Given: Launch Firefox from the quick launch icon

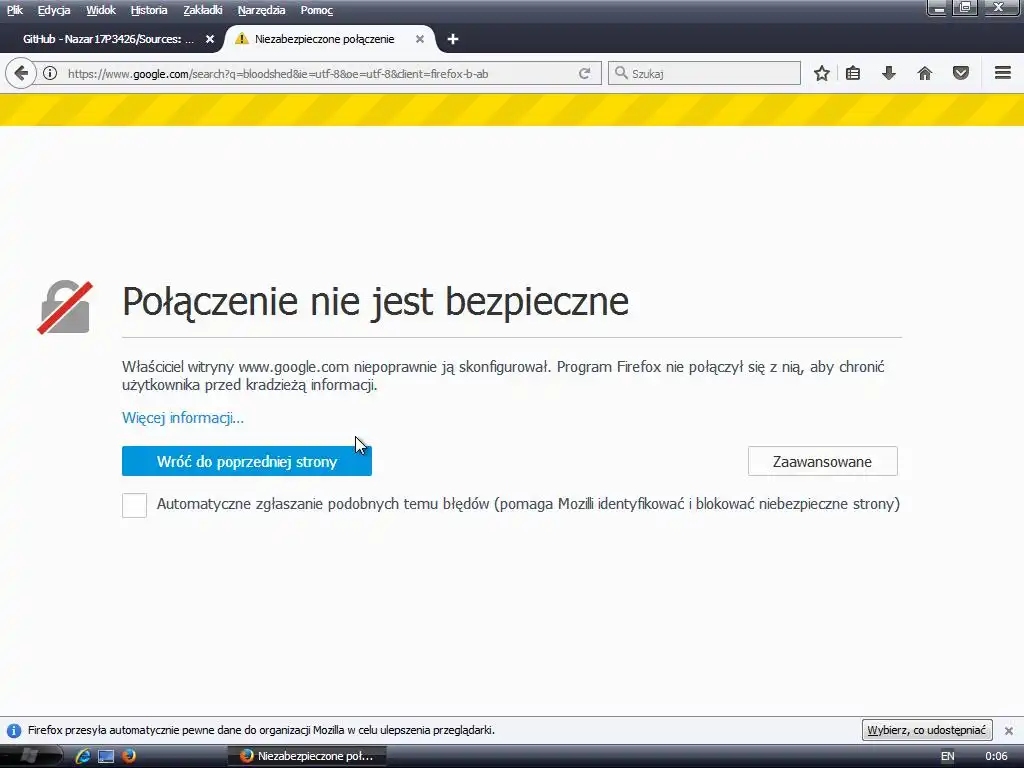Looking at the screenshot, I should pyautogui.click(x=129, y=756).
